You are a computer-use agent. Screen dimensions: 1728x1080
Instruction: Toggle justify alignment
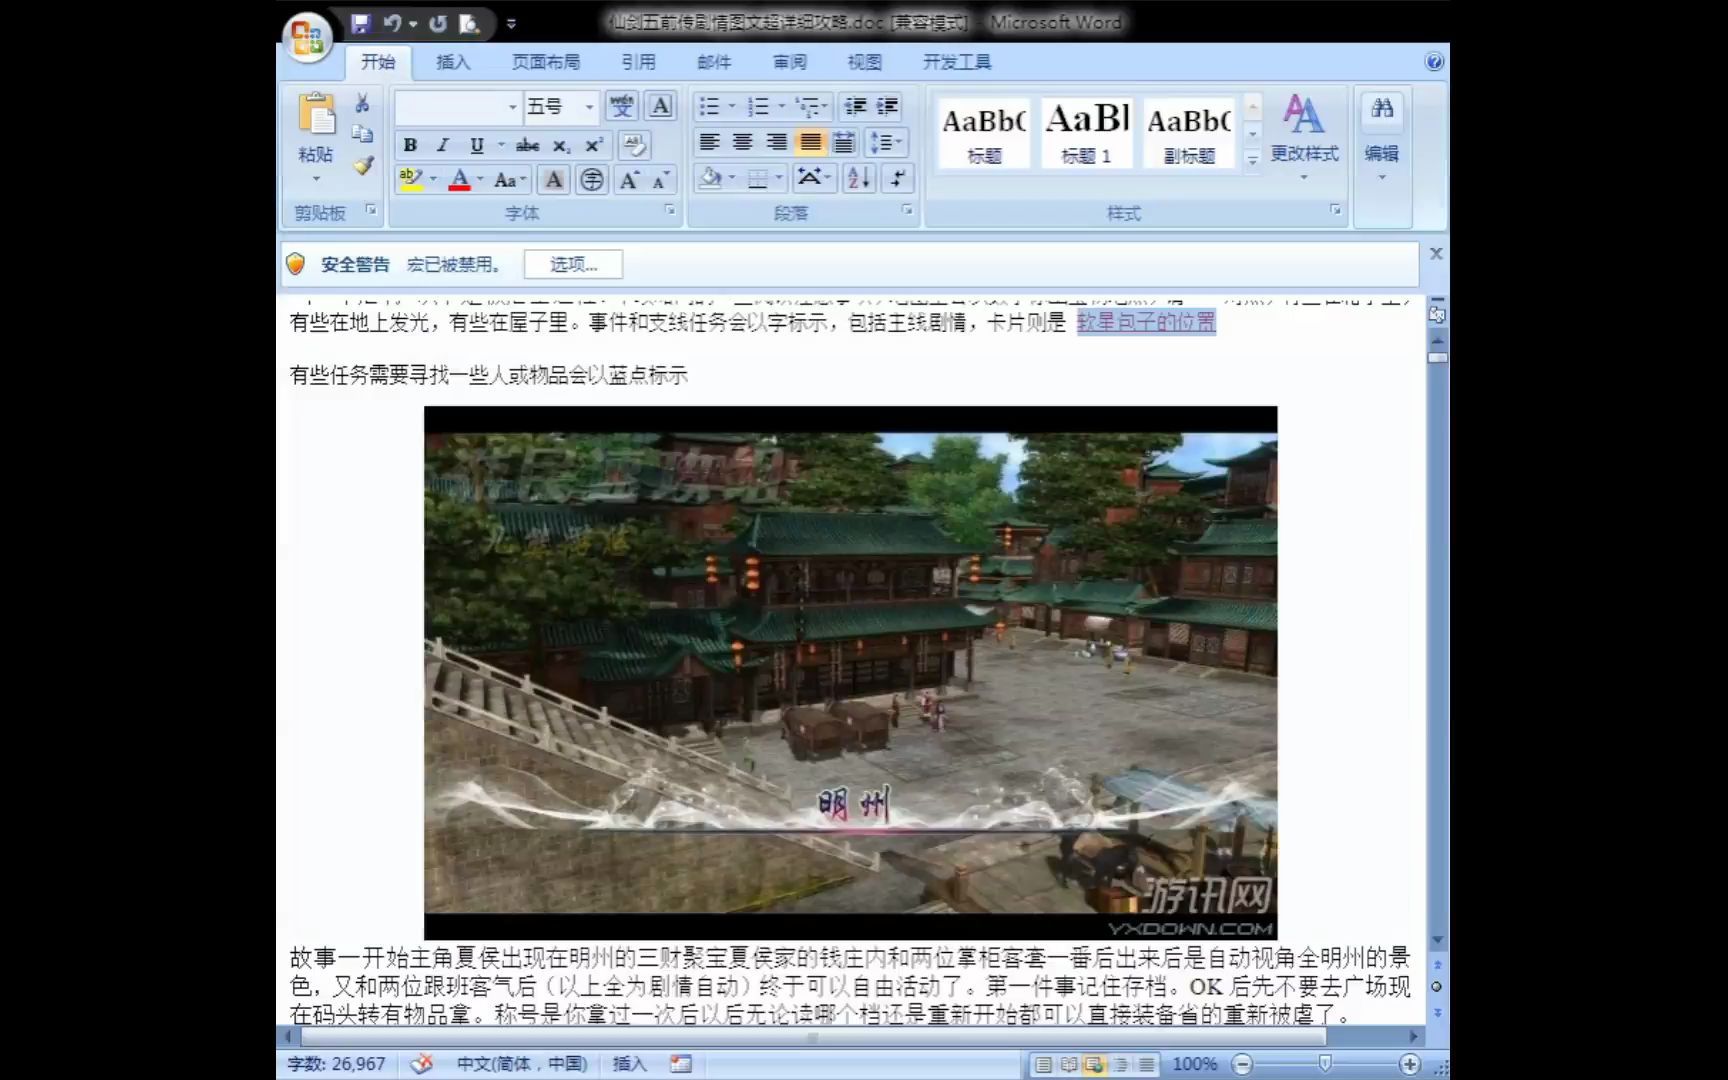pos(811,142)
